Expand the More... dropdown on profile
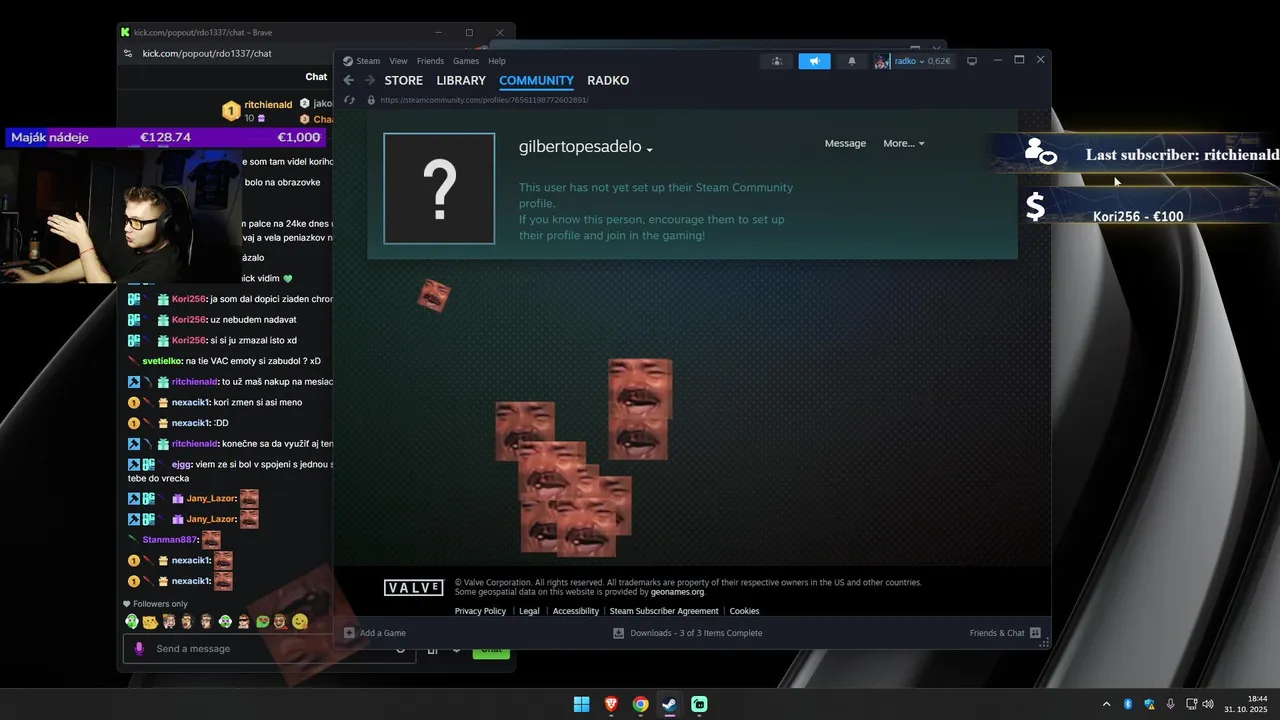This screenshot has height=720, width=1280. pyautogui.click(x=904, y=143)
